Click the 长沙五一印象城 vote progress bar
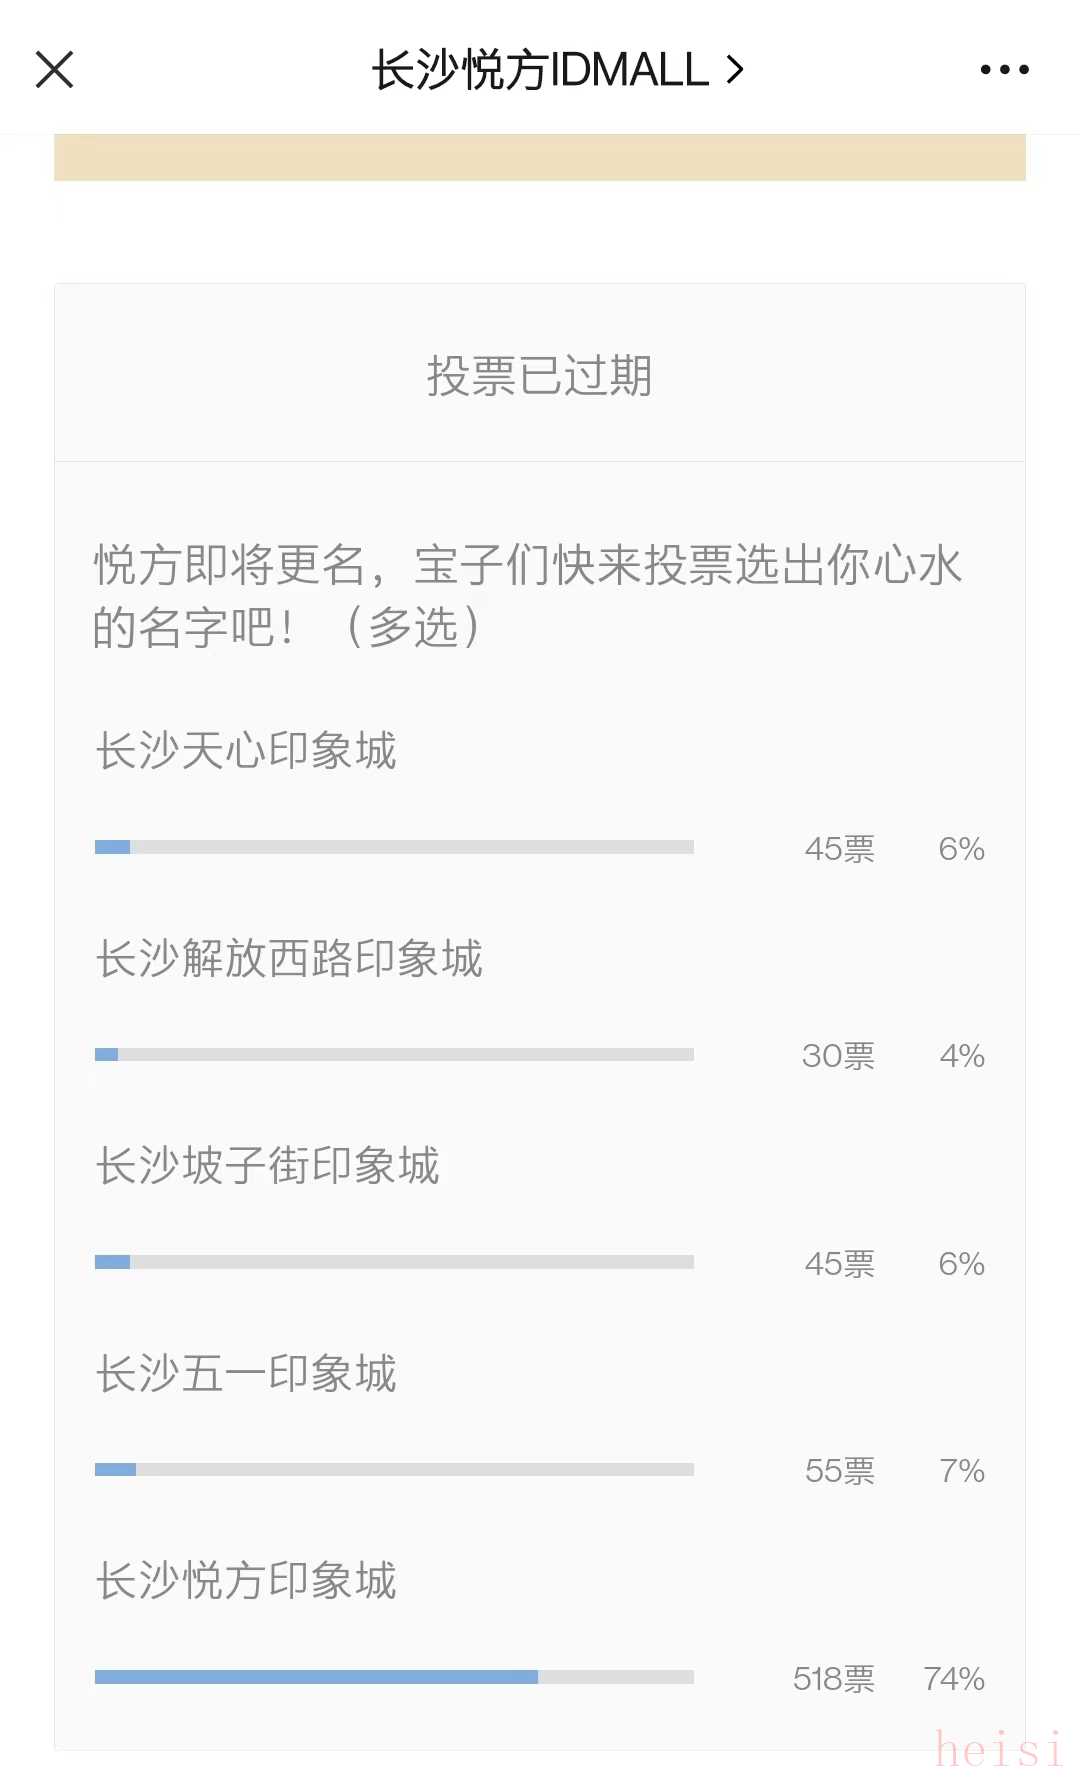 (x=394, y=1469)
